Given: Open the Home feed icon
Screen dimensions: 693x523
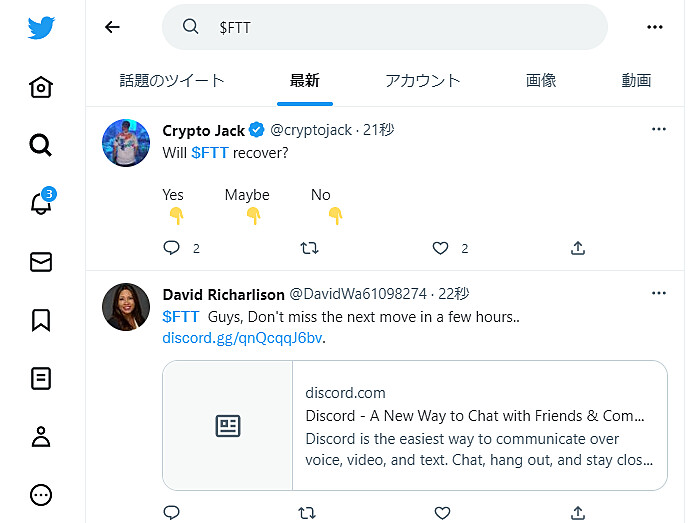Looking at the screenshot, I should pyautogui.click(x=41, y=87).
